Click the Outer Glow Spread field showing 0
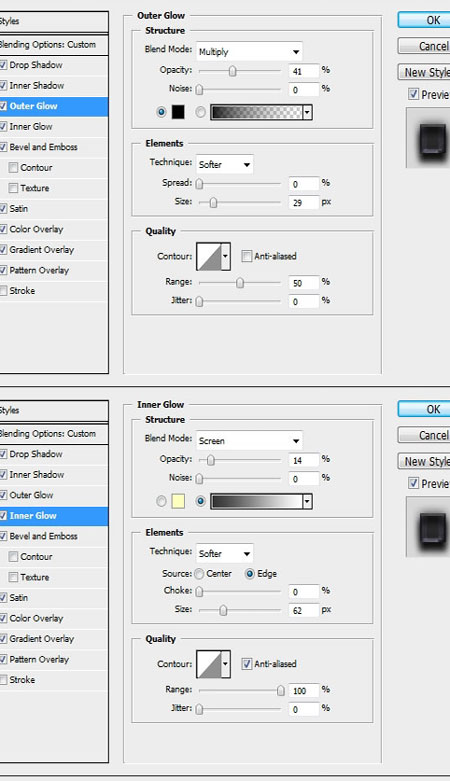Viewport: 450px width, 781px height. (303, 184)
